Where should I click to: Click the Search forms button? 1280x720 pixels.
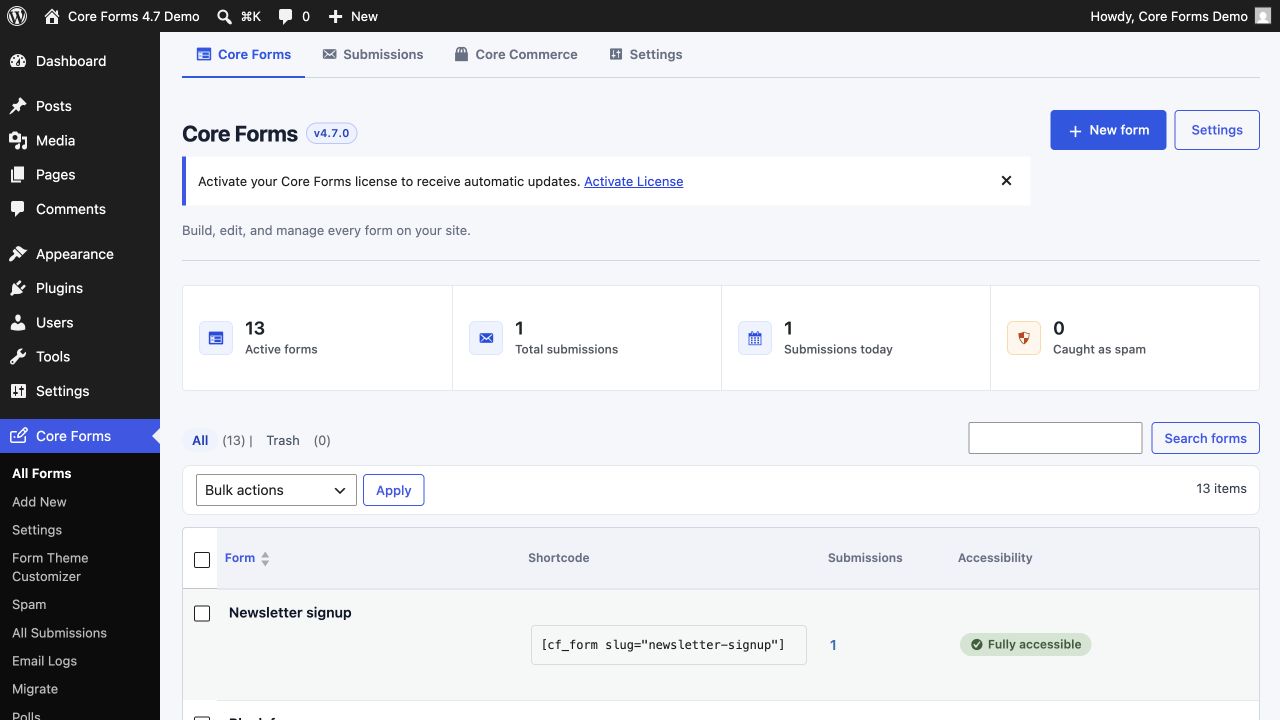[x=1205, y=438]
